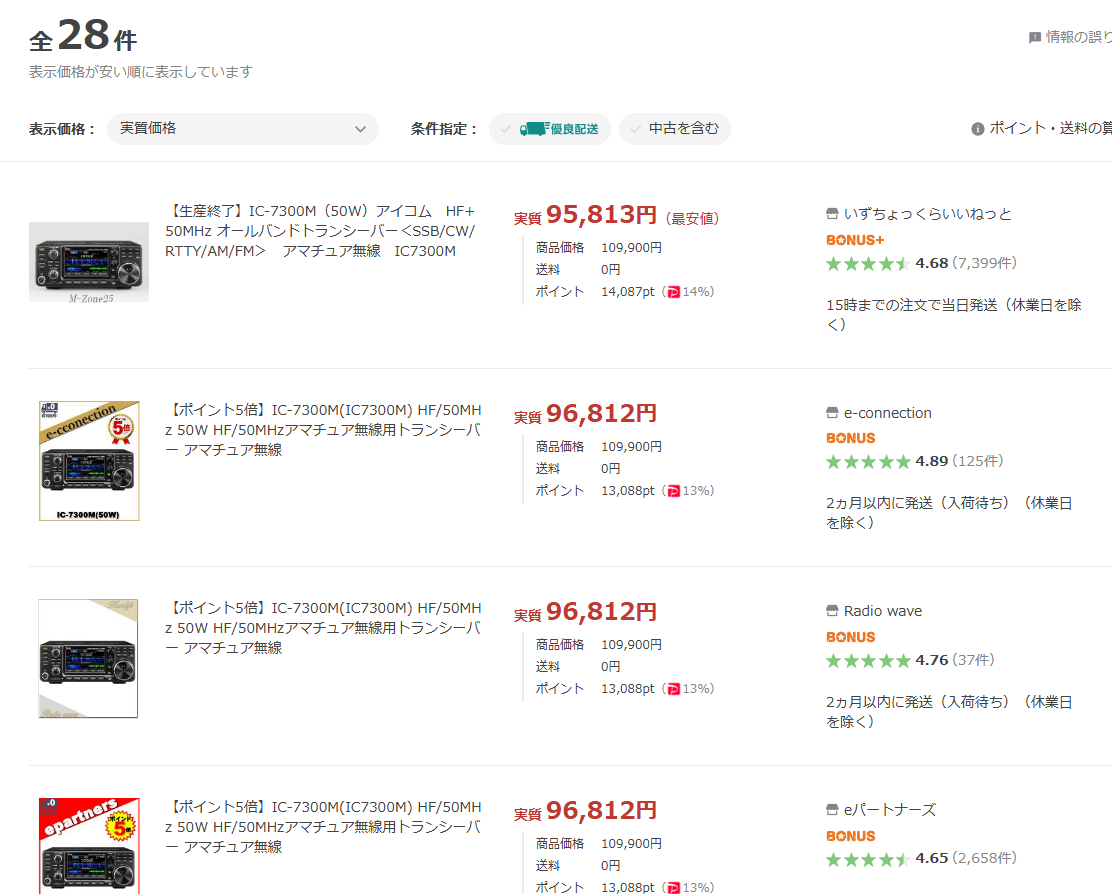1112x894 pixels.
Task: Click store icon next to Radio wave
Action: point(832,611)
